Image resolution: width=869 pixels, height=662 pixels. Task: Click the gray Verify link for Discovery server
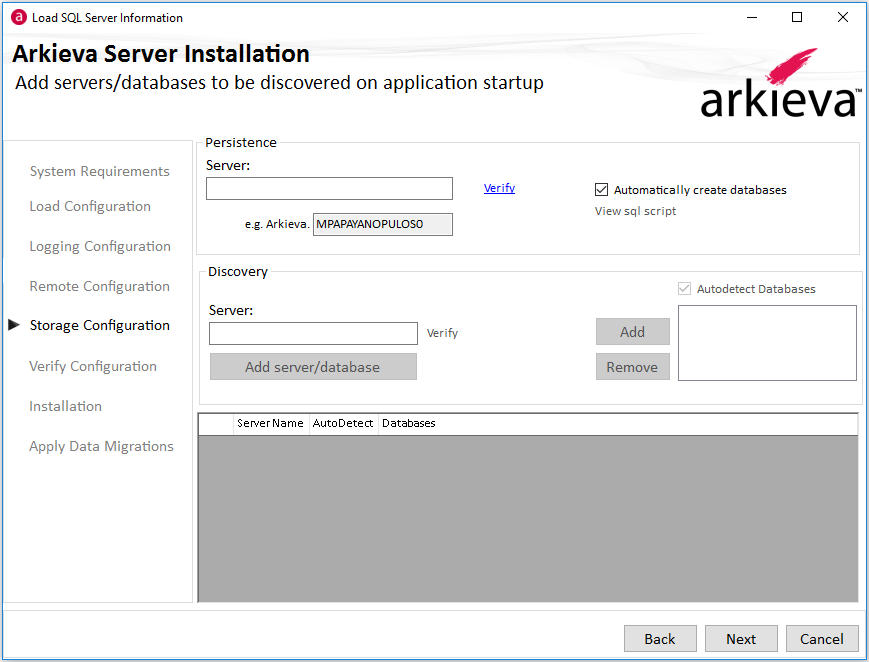[x=442, y=333]
